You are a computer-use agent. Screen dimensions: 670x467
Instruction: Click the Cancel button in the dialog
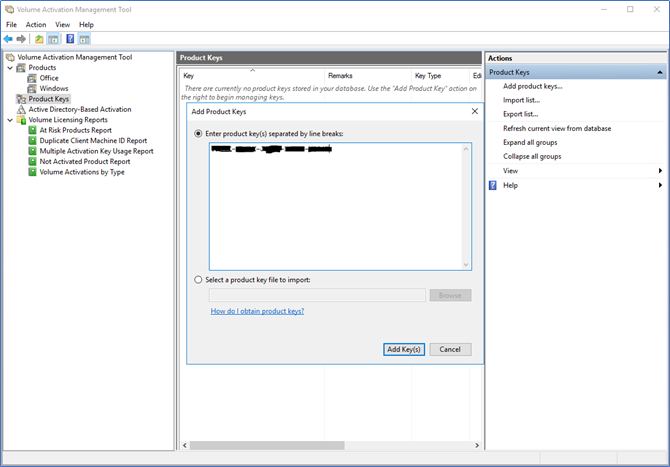[450, 350]
